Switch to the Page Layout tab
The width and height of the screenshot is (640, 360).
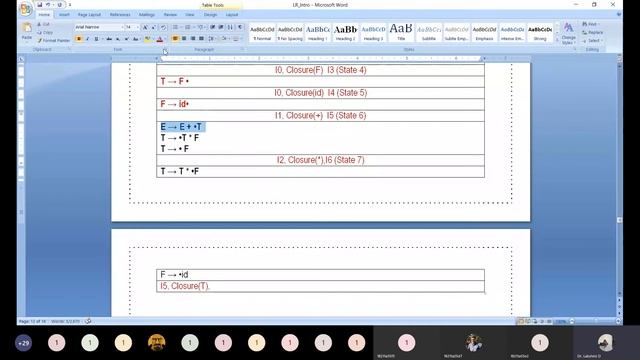pyautogui.click(x=89, y=15)
